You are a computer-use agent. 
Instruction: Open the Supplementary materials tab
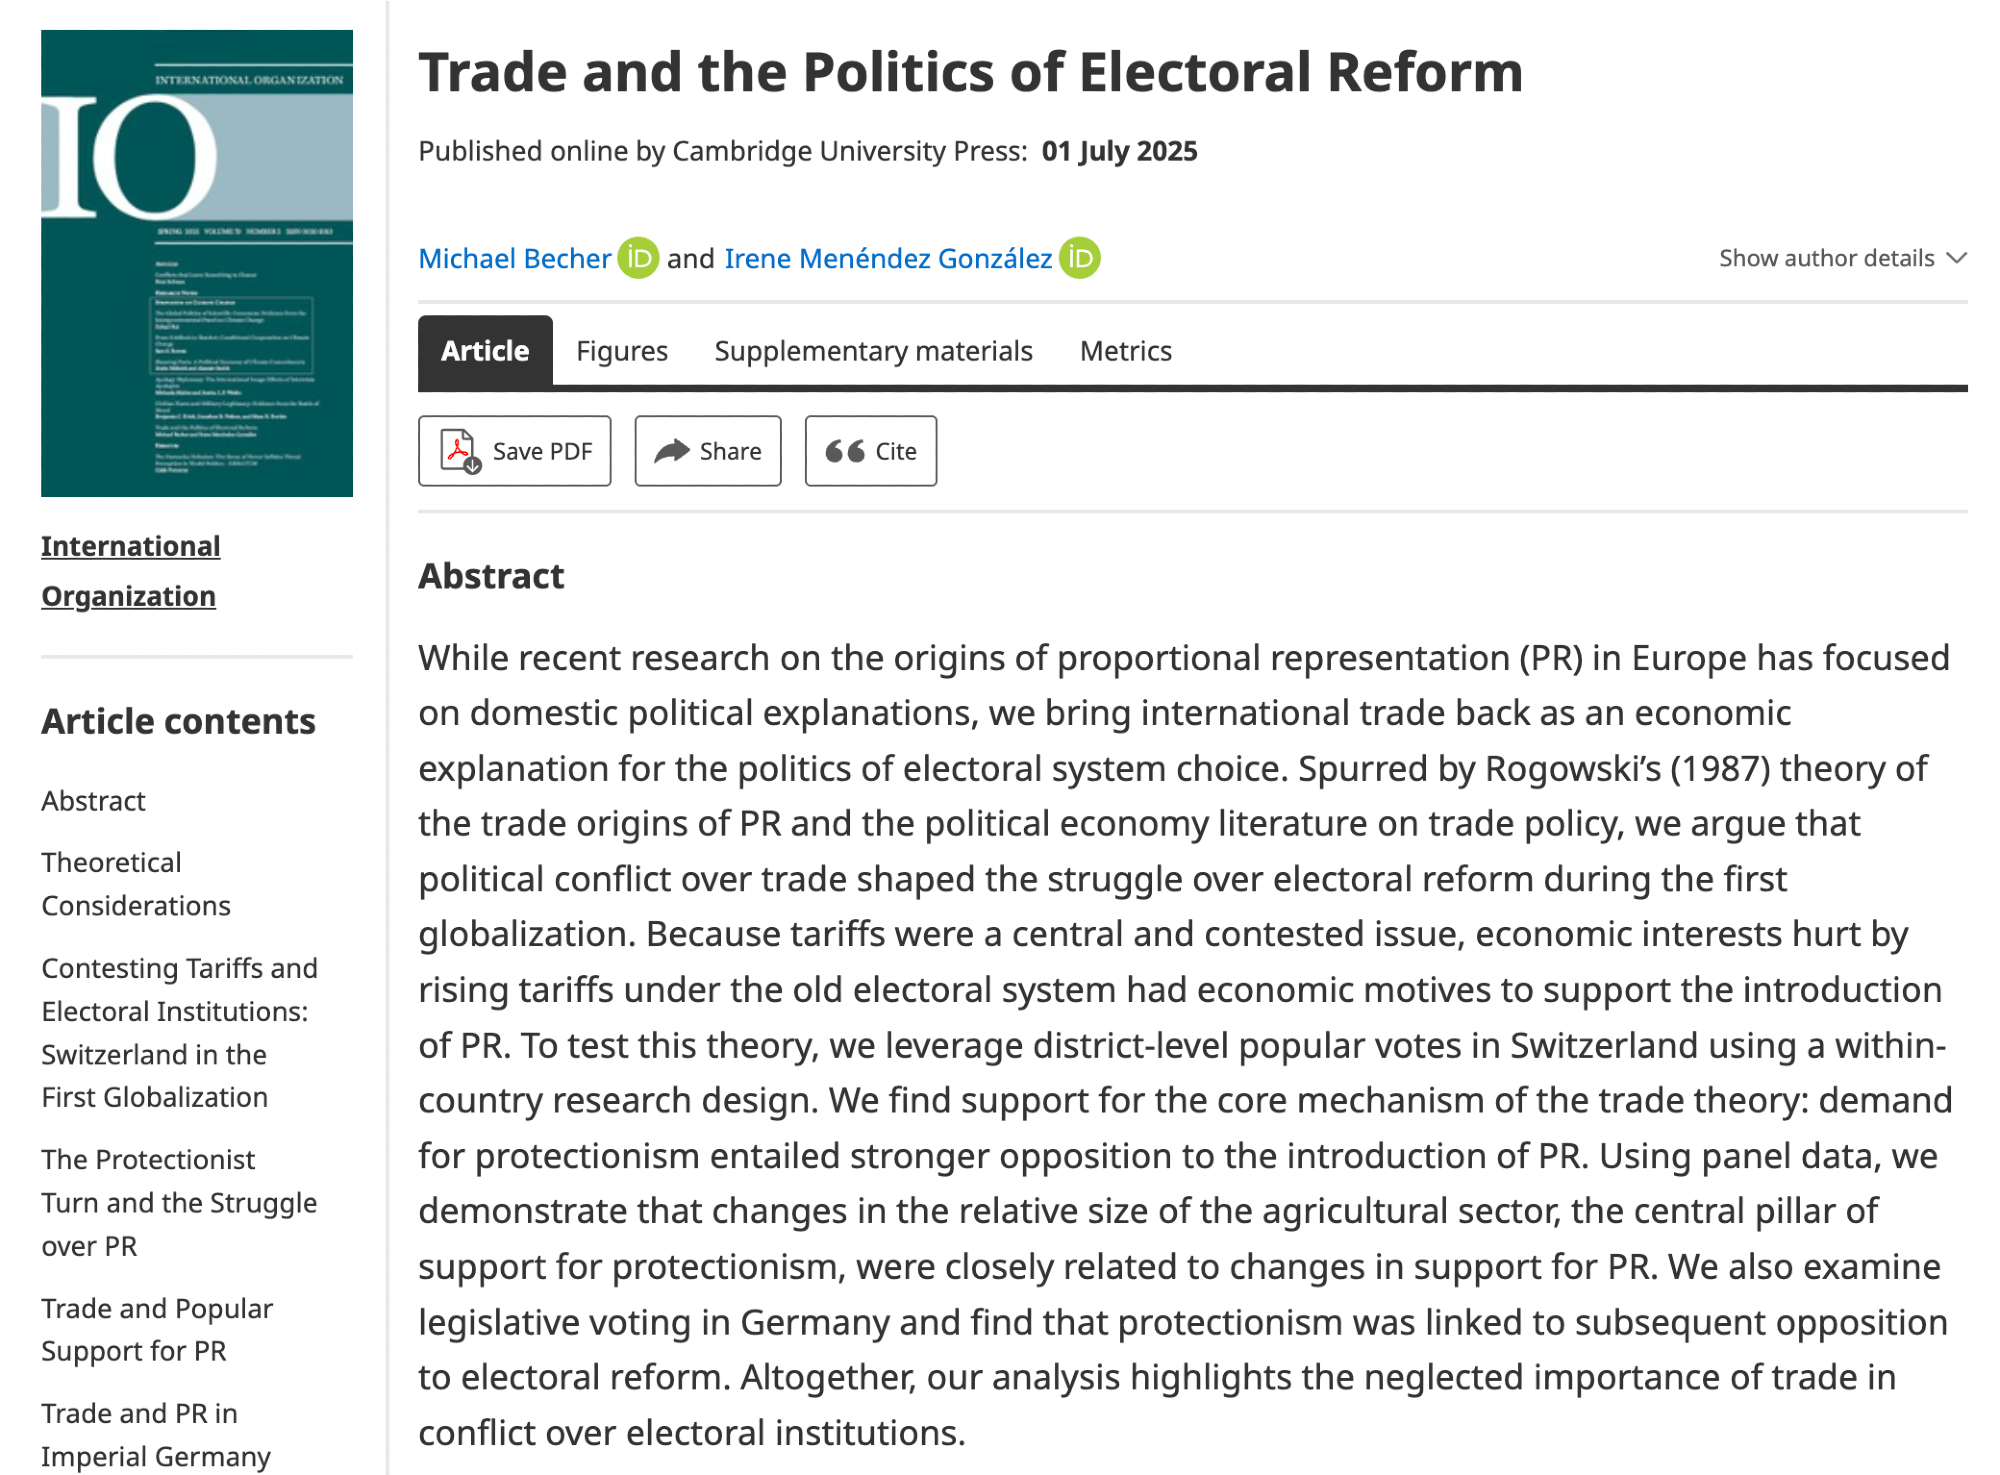(x=873, y=351)
